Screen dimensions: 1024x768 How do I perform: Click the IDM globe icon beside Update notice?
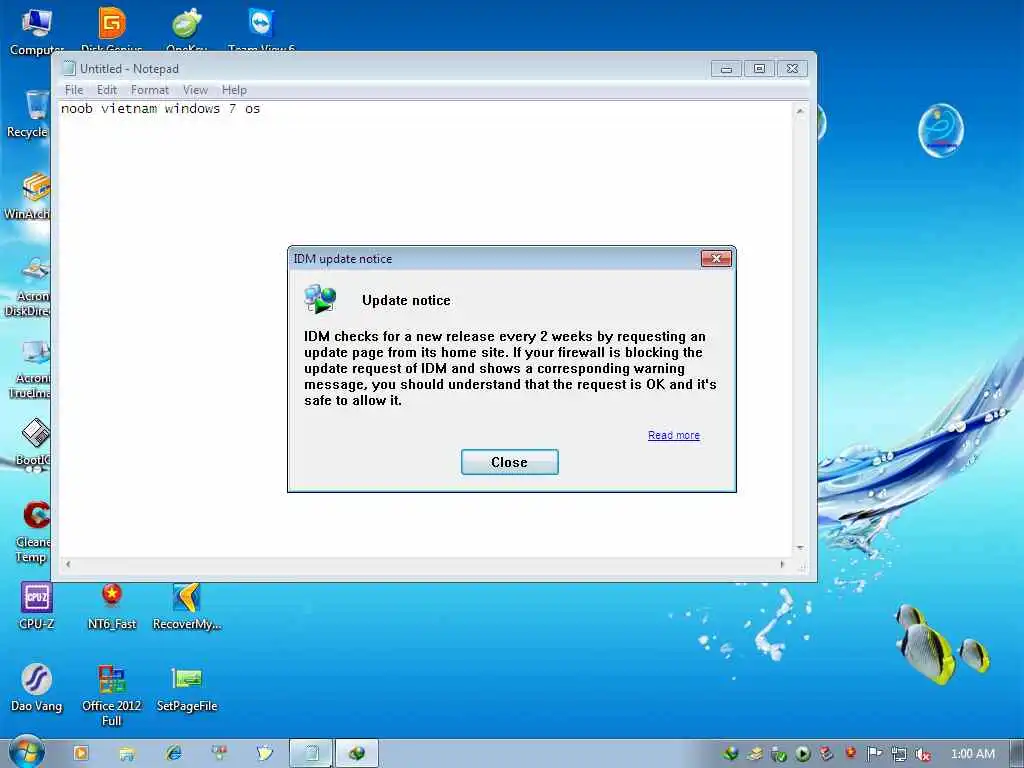(x=320, y=299)
